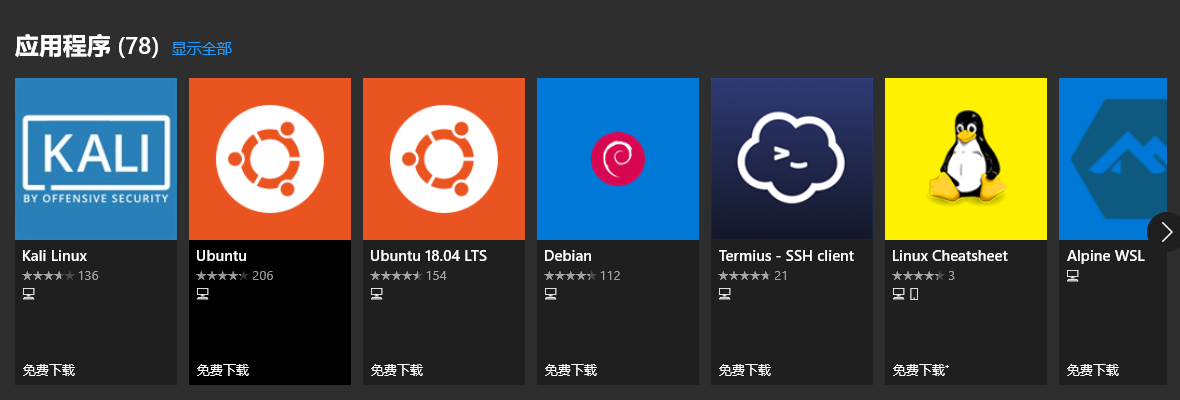Click the Ubuntu app title
Image resolution: width=1180 pixels, height=400 pixels.
coord(221,256)
